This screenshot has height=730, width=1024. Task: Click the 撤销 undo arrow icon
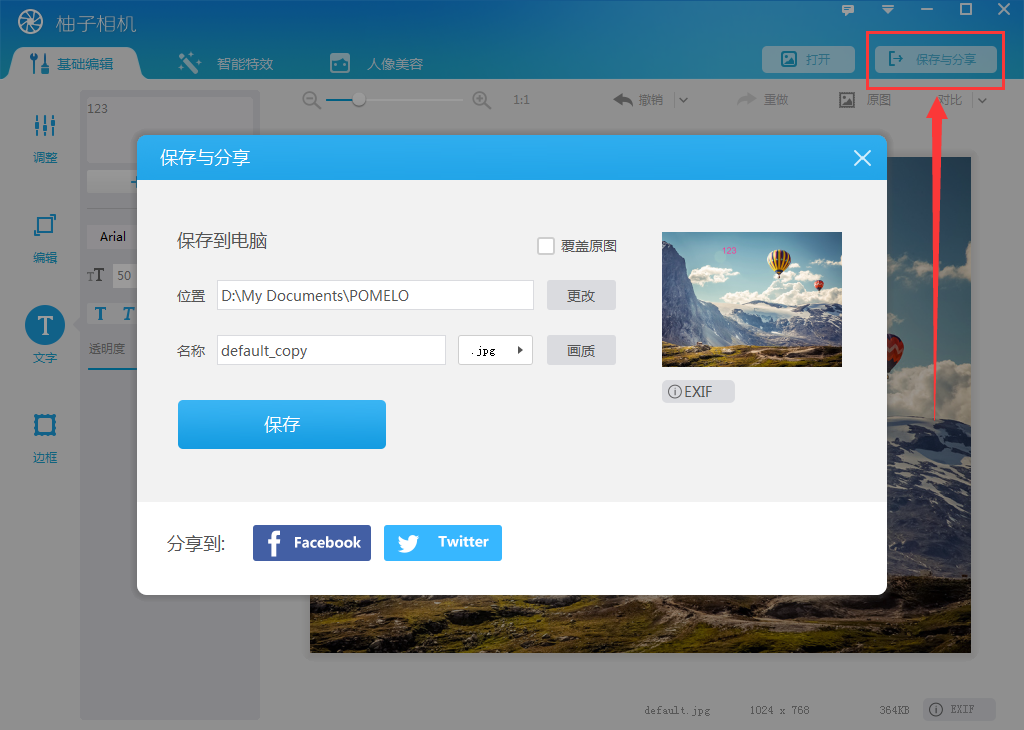point(625,99)
